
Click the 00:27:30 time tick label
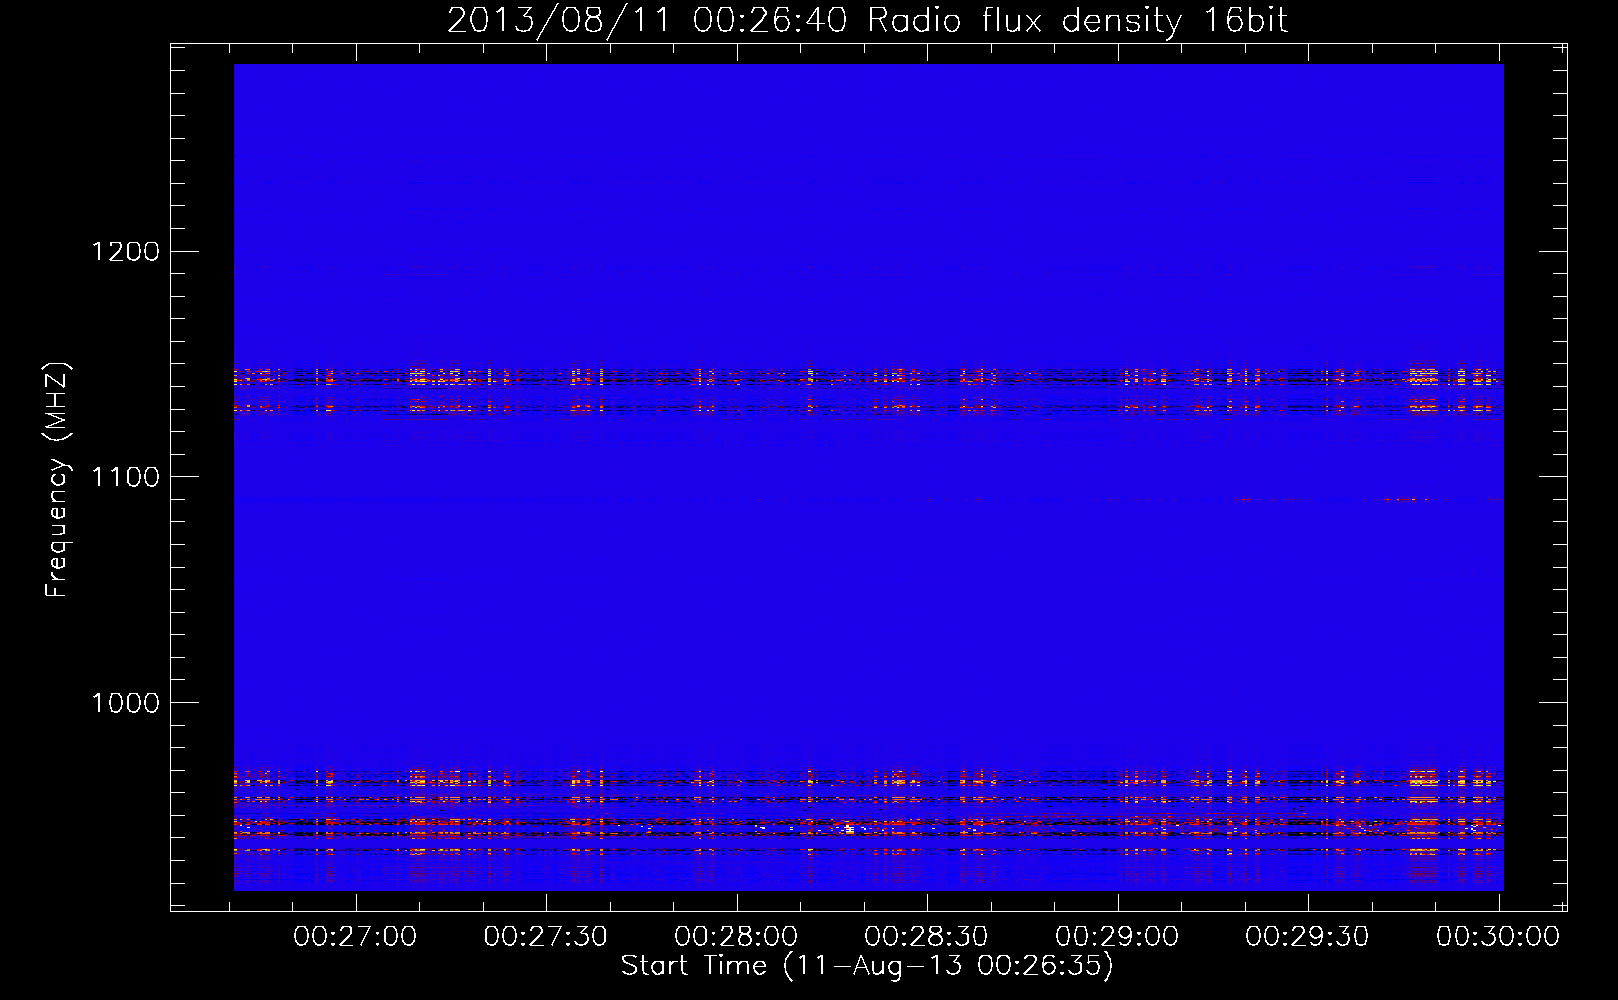545,937
